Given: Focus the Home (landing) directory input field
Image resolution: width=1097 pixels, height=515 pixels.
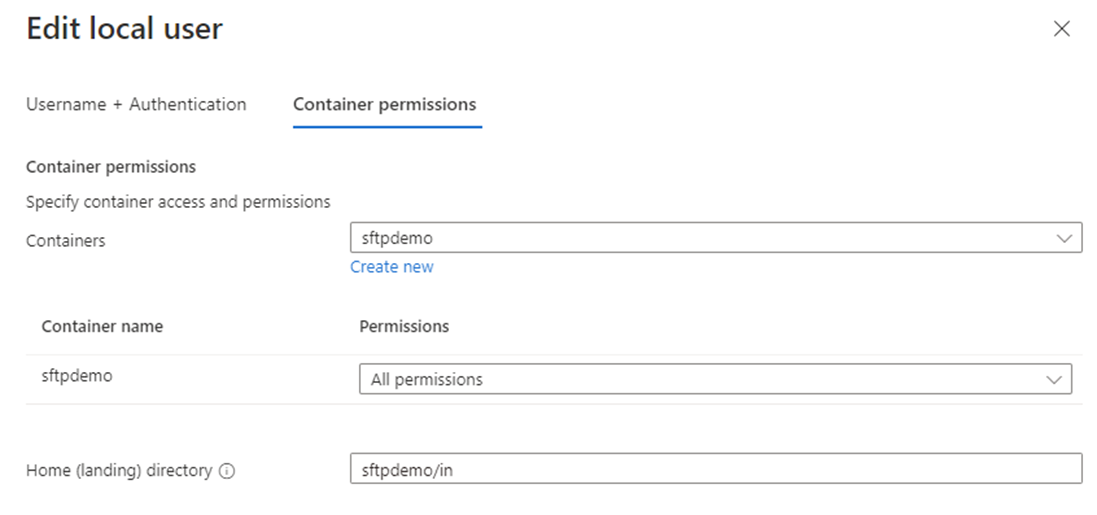Looking at the screenshot, I should coord(716,469).
